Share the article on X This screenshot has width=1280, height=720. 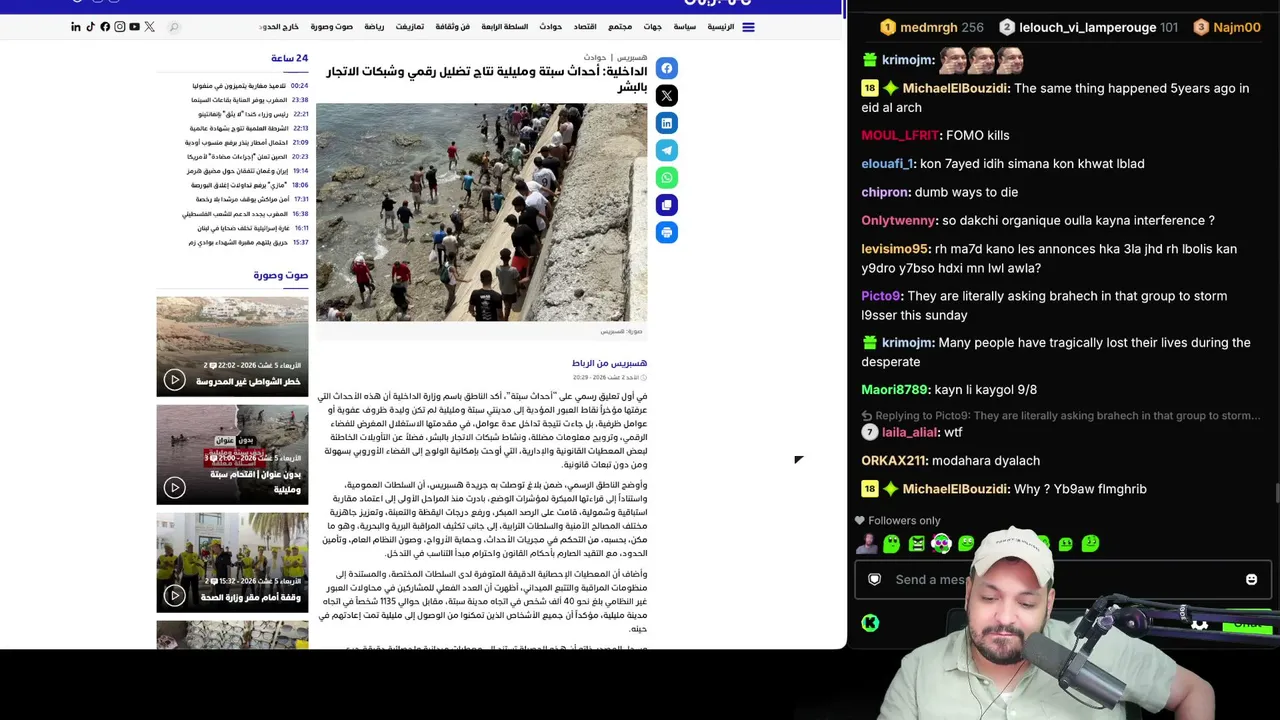[x=667, y=96]
